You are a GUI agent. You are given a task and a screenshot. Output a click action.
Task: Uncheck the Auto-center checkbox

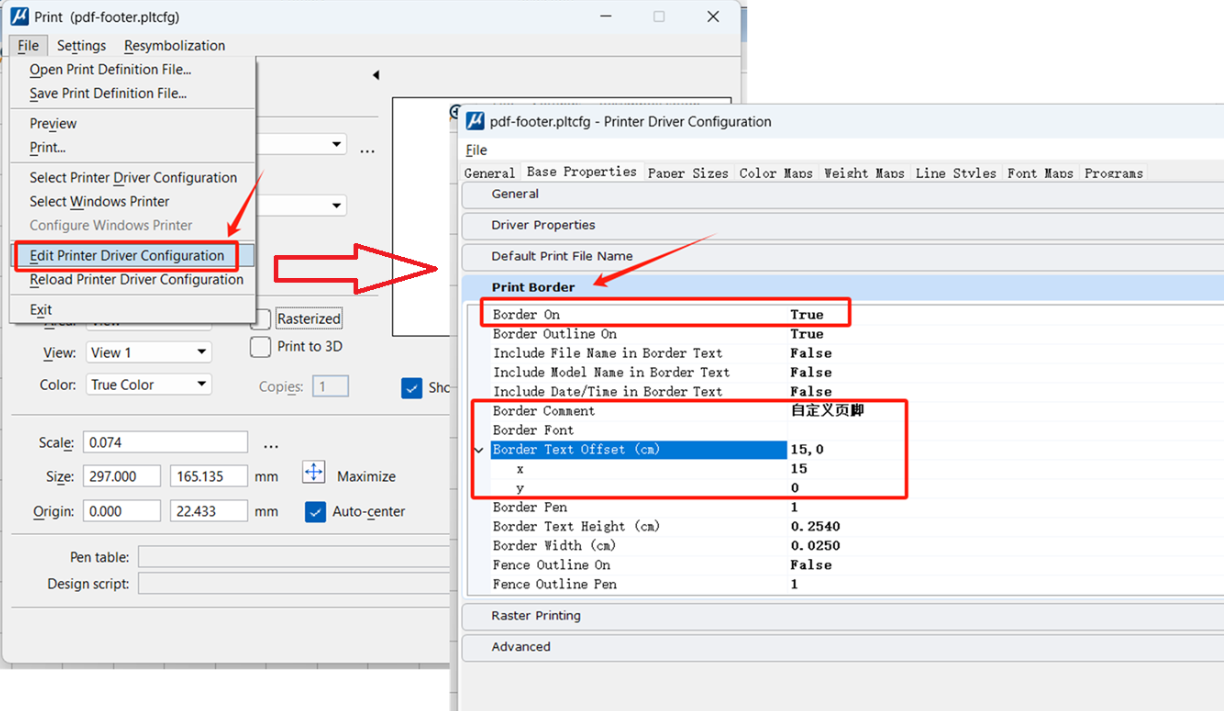click(x=315, y=512)
